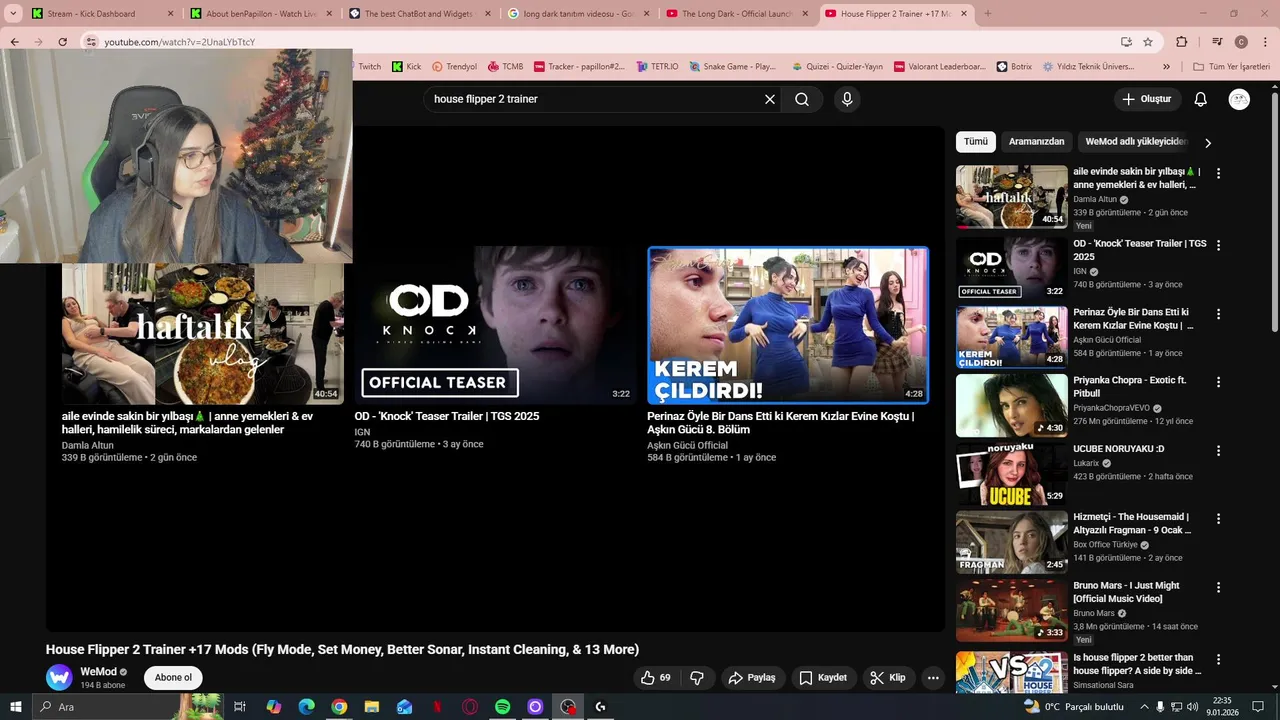Open YouTube account avatar menu
The image size is (1280, 720).
pos(1239,99)
